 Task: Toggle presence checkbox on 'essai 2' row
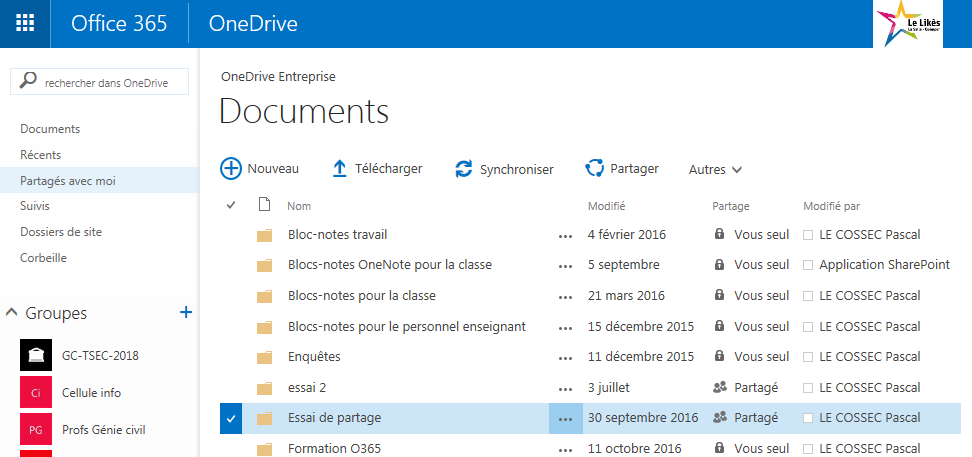point(808,388)
